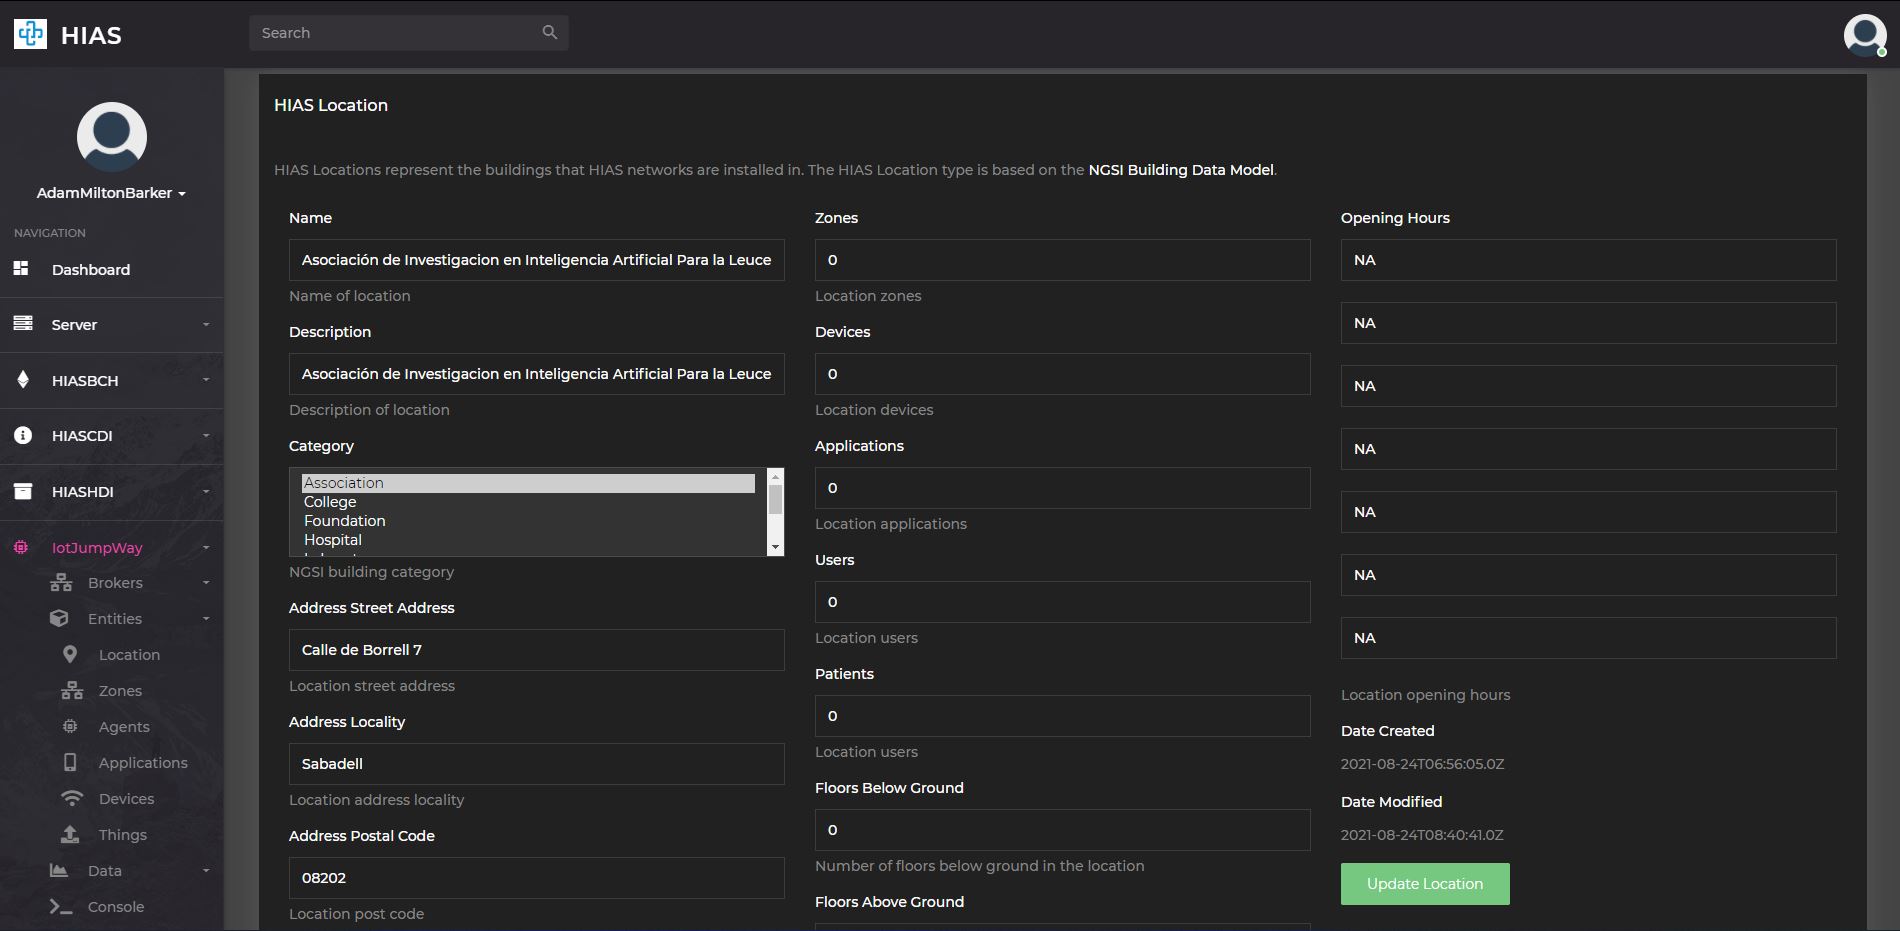The width and height of the screenshot is (1900, 931).
Task: Select Foundation in the Category list
Action: (528, 521)
